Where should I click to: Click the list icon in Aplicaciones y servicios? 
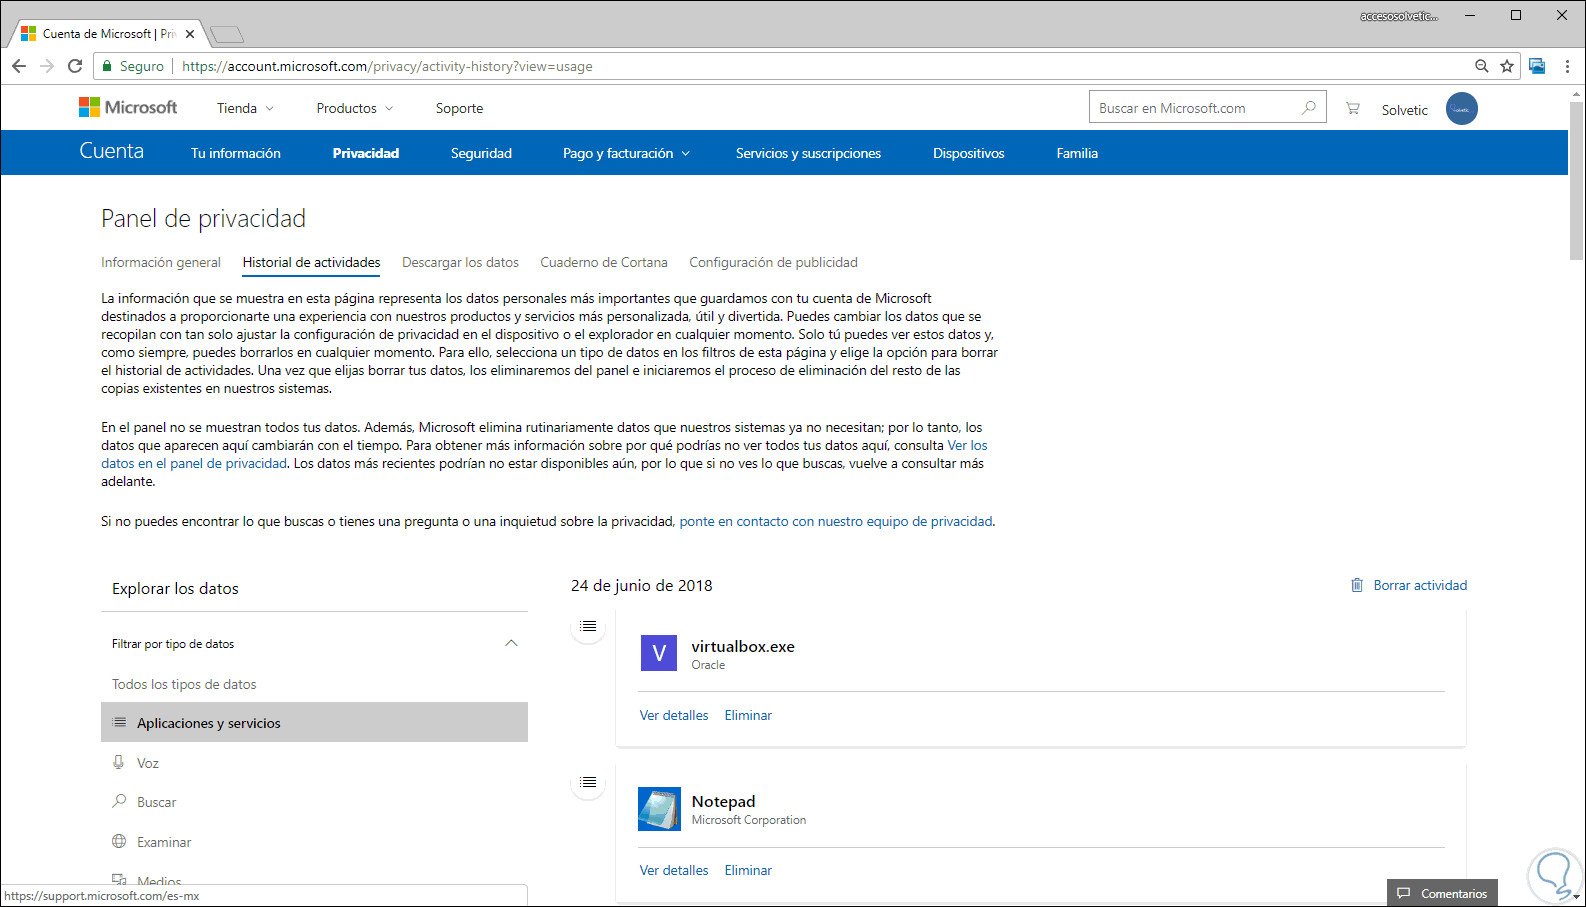click(120, 722)
